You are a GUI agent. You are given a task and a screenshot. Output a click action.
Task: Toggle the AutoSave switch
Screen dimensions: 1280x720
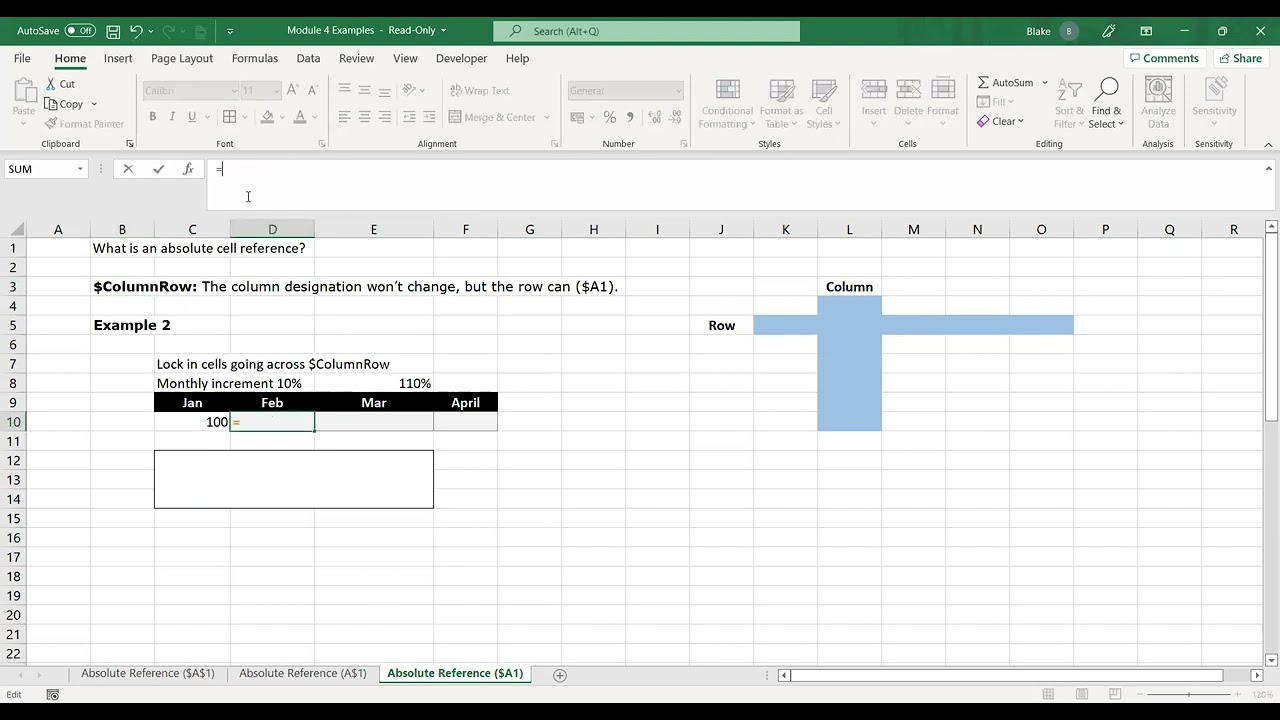click(x=80, y=31)
